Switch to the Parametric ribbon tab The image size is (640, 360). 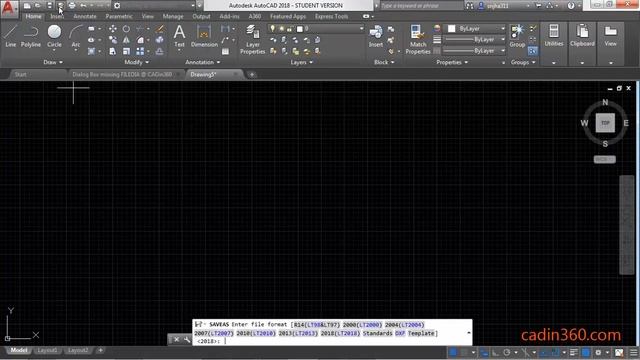click(x=119, y=16)
